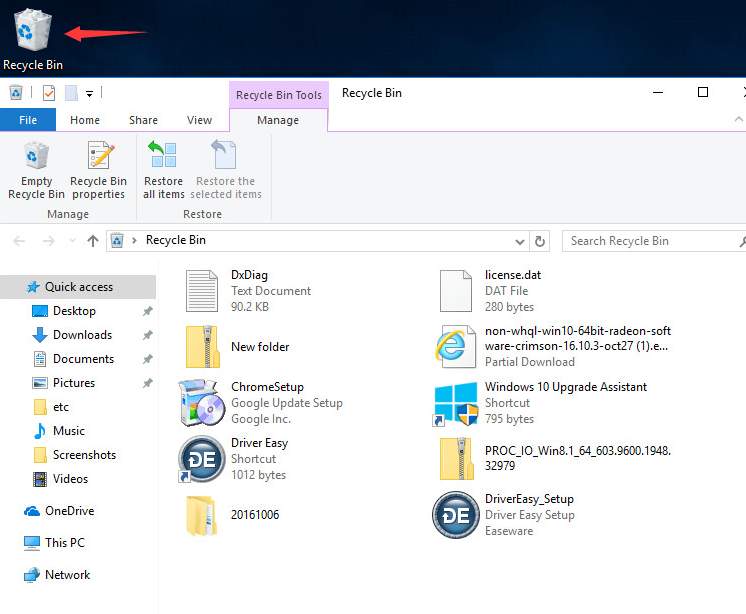Viewport: 746px width, 614px height.
Task: Click the Recycle Bin Tools contextual tab
Action: 279,95
